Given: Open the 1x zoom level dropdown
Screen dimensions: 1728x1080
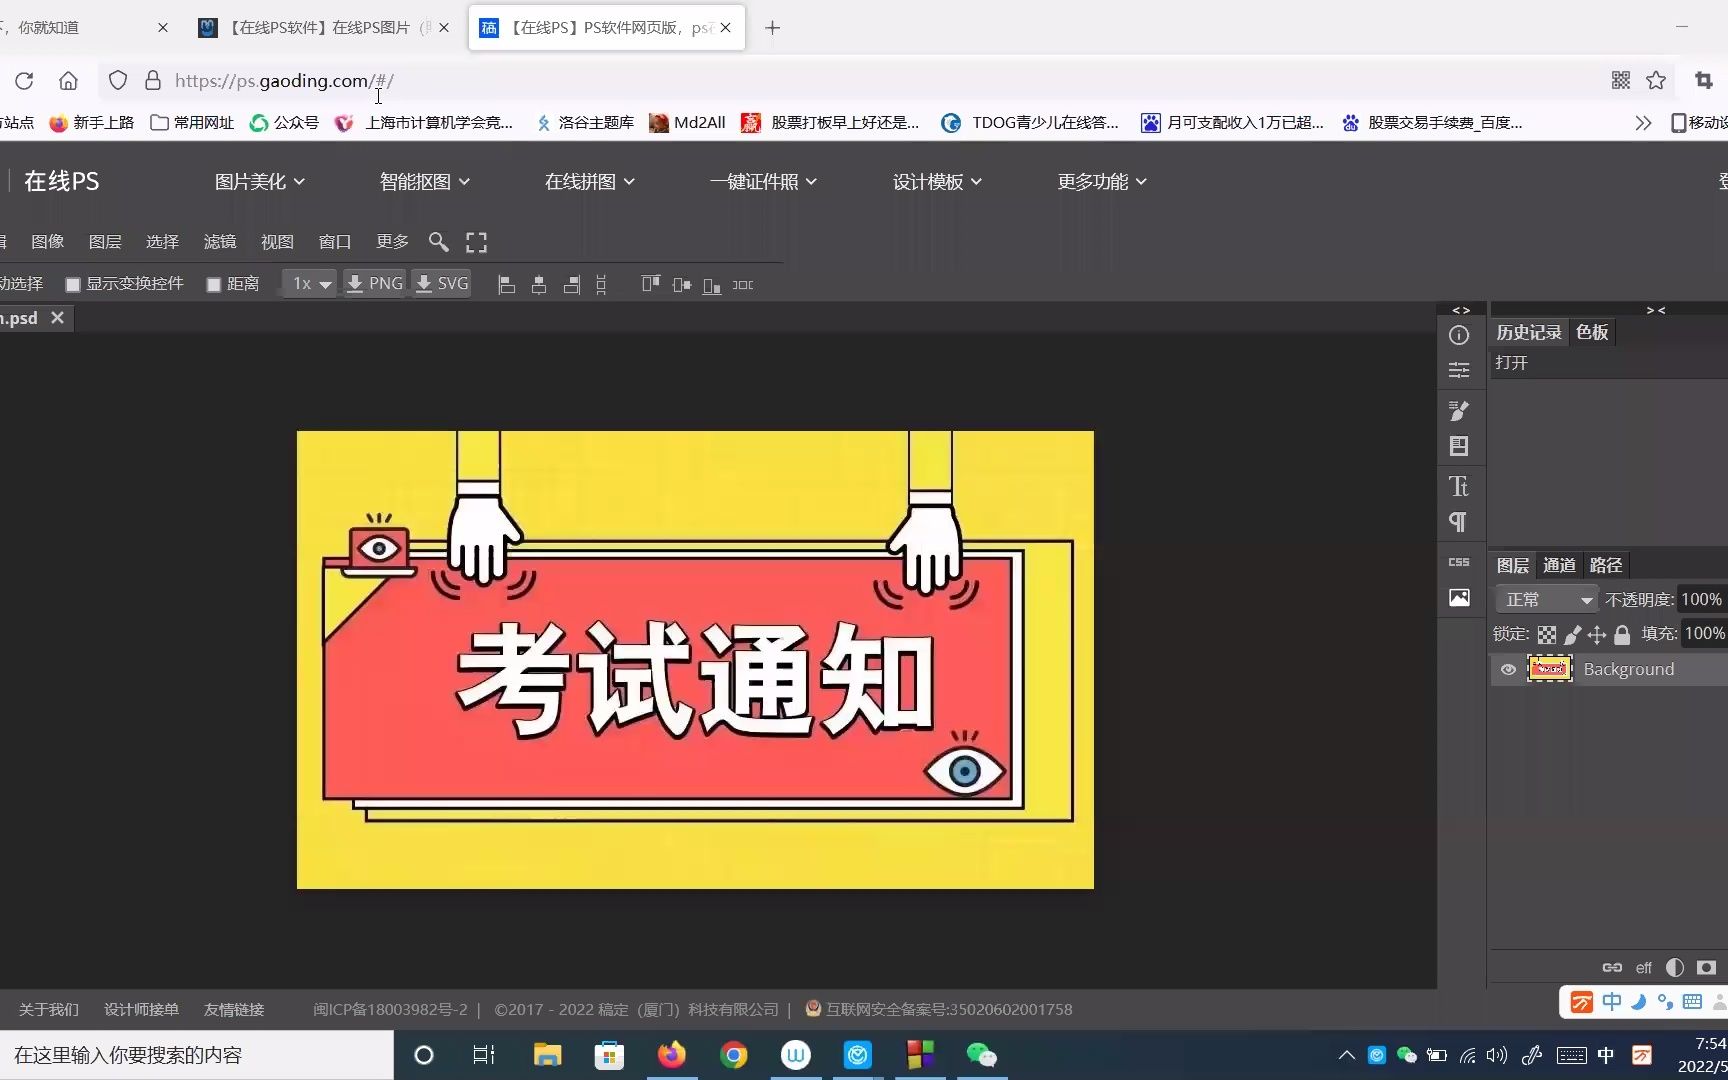Looking at the screenshot, I should click(x=309, y=283).
